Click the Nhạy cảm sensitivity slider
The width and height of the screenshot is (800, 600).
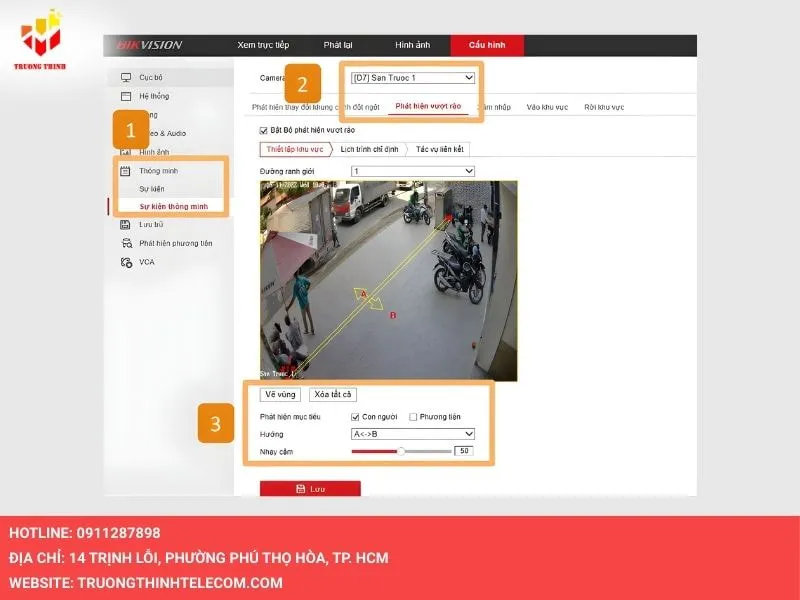tap(401, 451)
